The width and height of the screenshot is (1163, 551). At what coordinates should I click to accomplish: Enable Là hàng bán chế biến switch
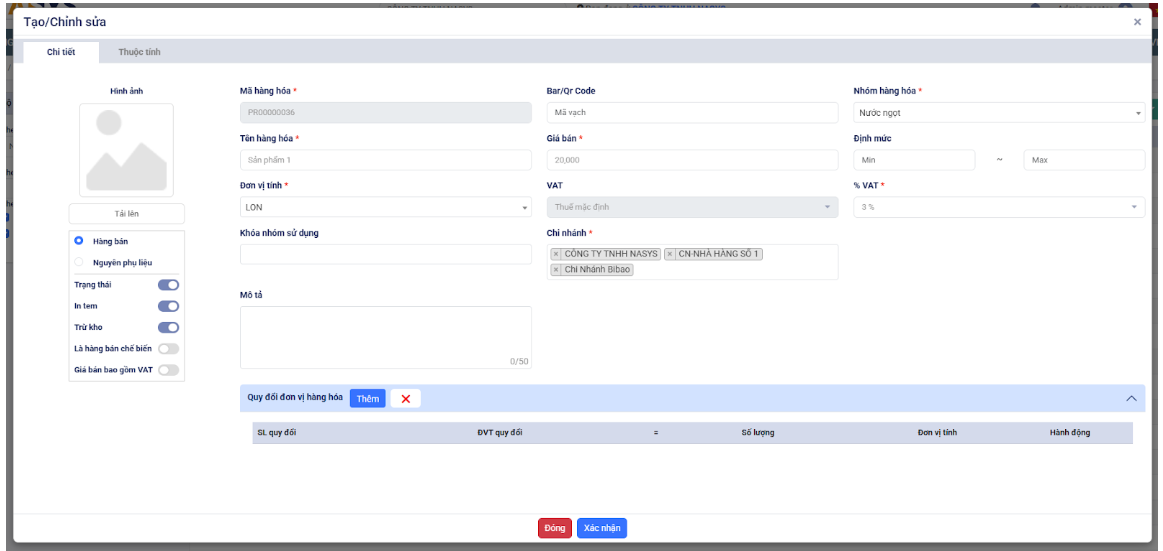click(x=168, y=349)
